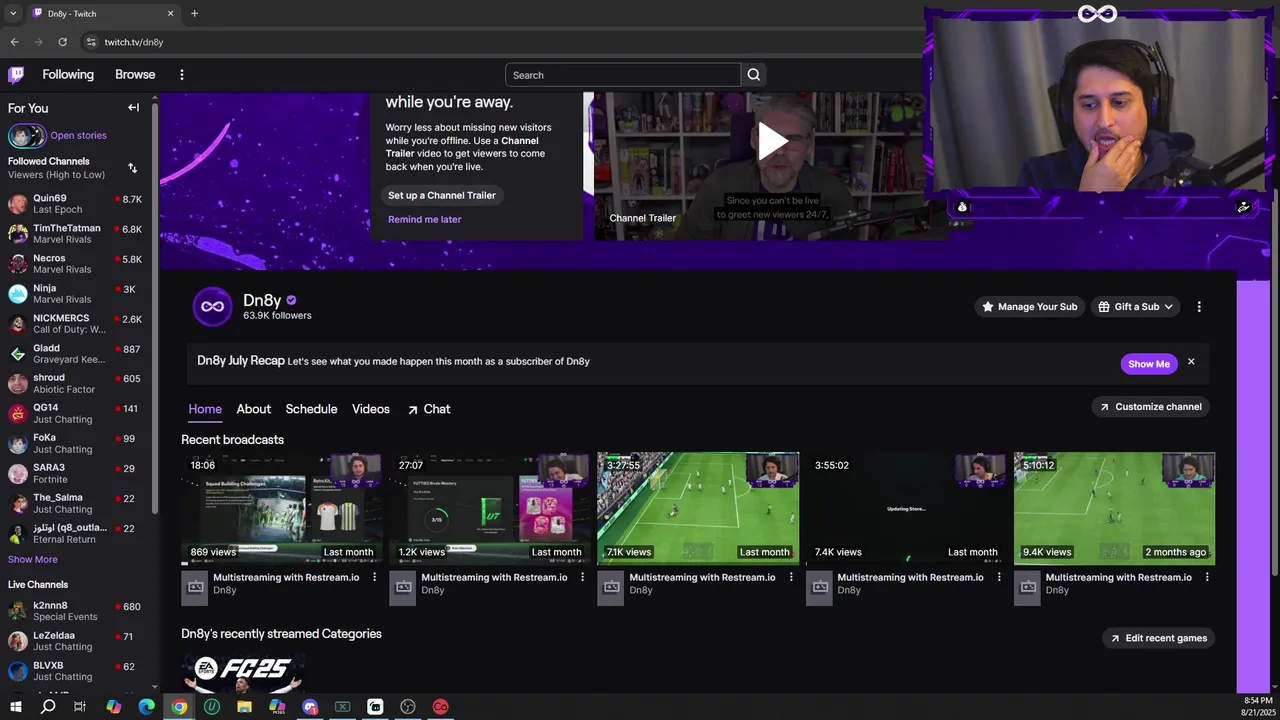
Task: Click the search magnifier button
Action: [754, 75]
